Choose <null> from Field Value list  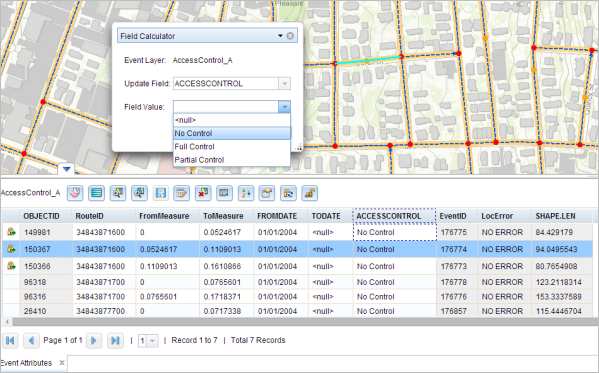(232, 120)
